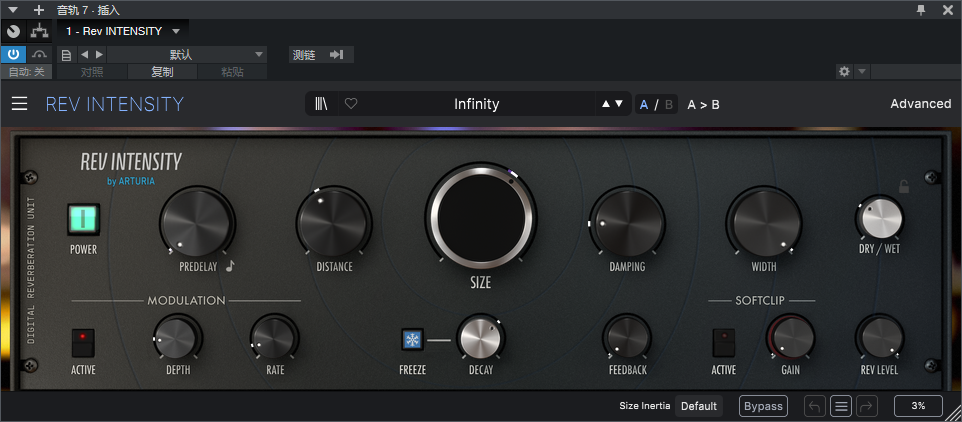This screenshot has height=422, width=962.
Task: Toggle predelay tempo sync note icon
Action: [230, 266]
